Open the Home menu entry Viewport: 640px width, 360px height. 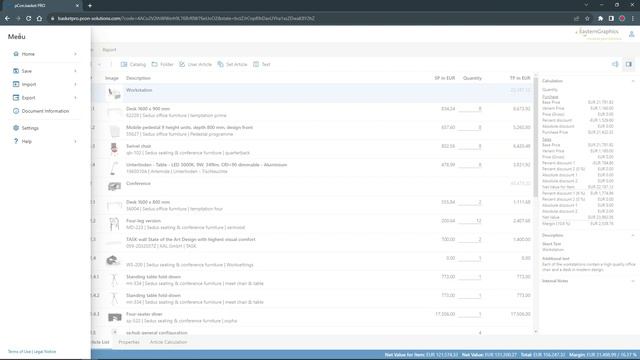pyautogui.click(x=44, y=54)
